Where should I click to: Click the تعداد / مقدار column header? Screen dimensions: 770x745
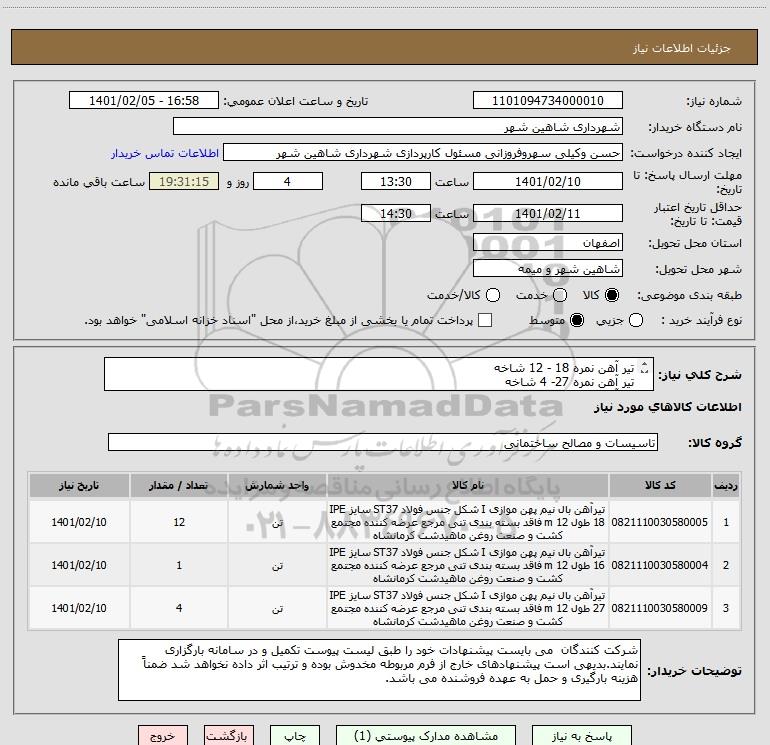click(179, 485)
